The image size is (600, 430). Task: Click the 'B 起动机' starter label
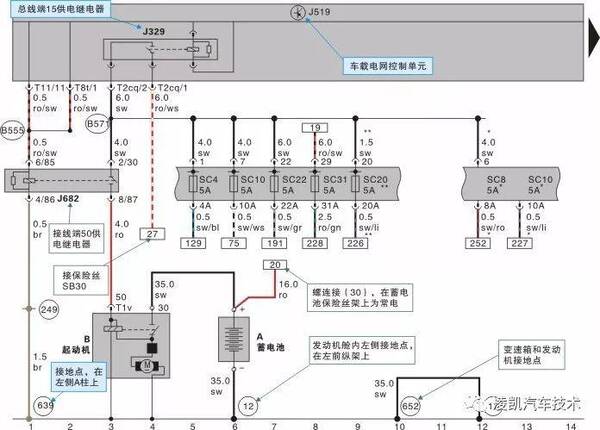click(77, 344)
